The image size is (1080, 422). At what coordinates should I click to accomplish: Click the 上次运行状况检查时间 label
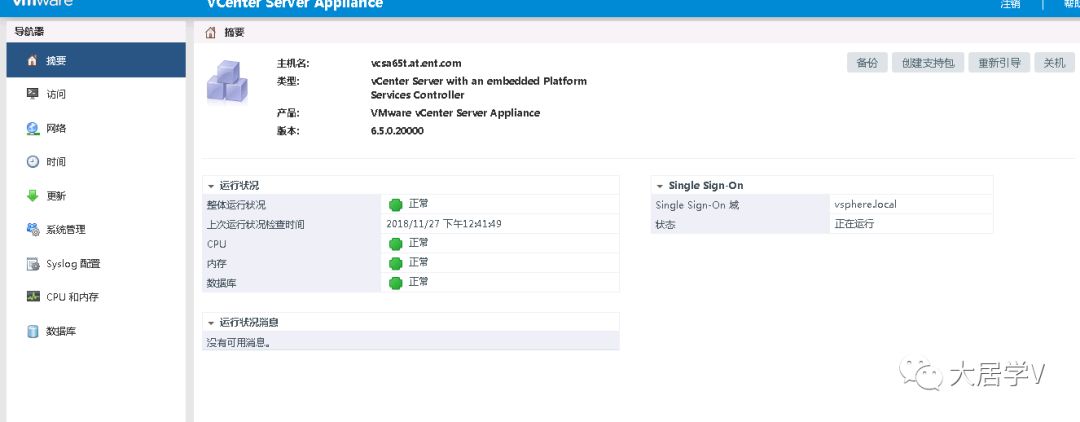[x=256, y=224]
